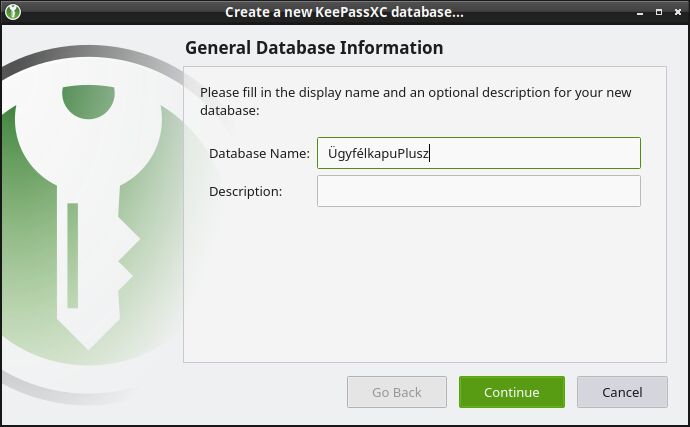Cancel the database creation wizard

622,392
